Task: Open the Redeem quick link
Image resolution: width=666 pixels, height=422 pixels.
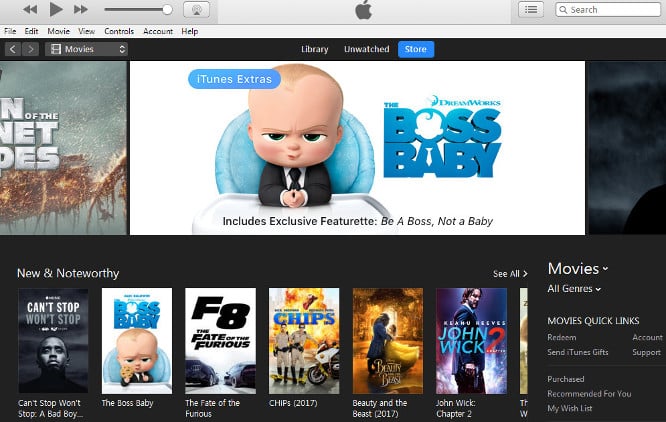Action: 561,338
